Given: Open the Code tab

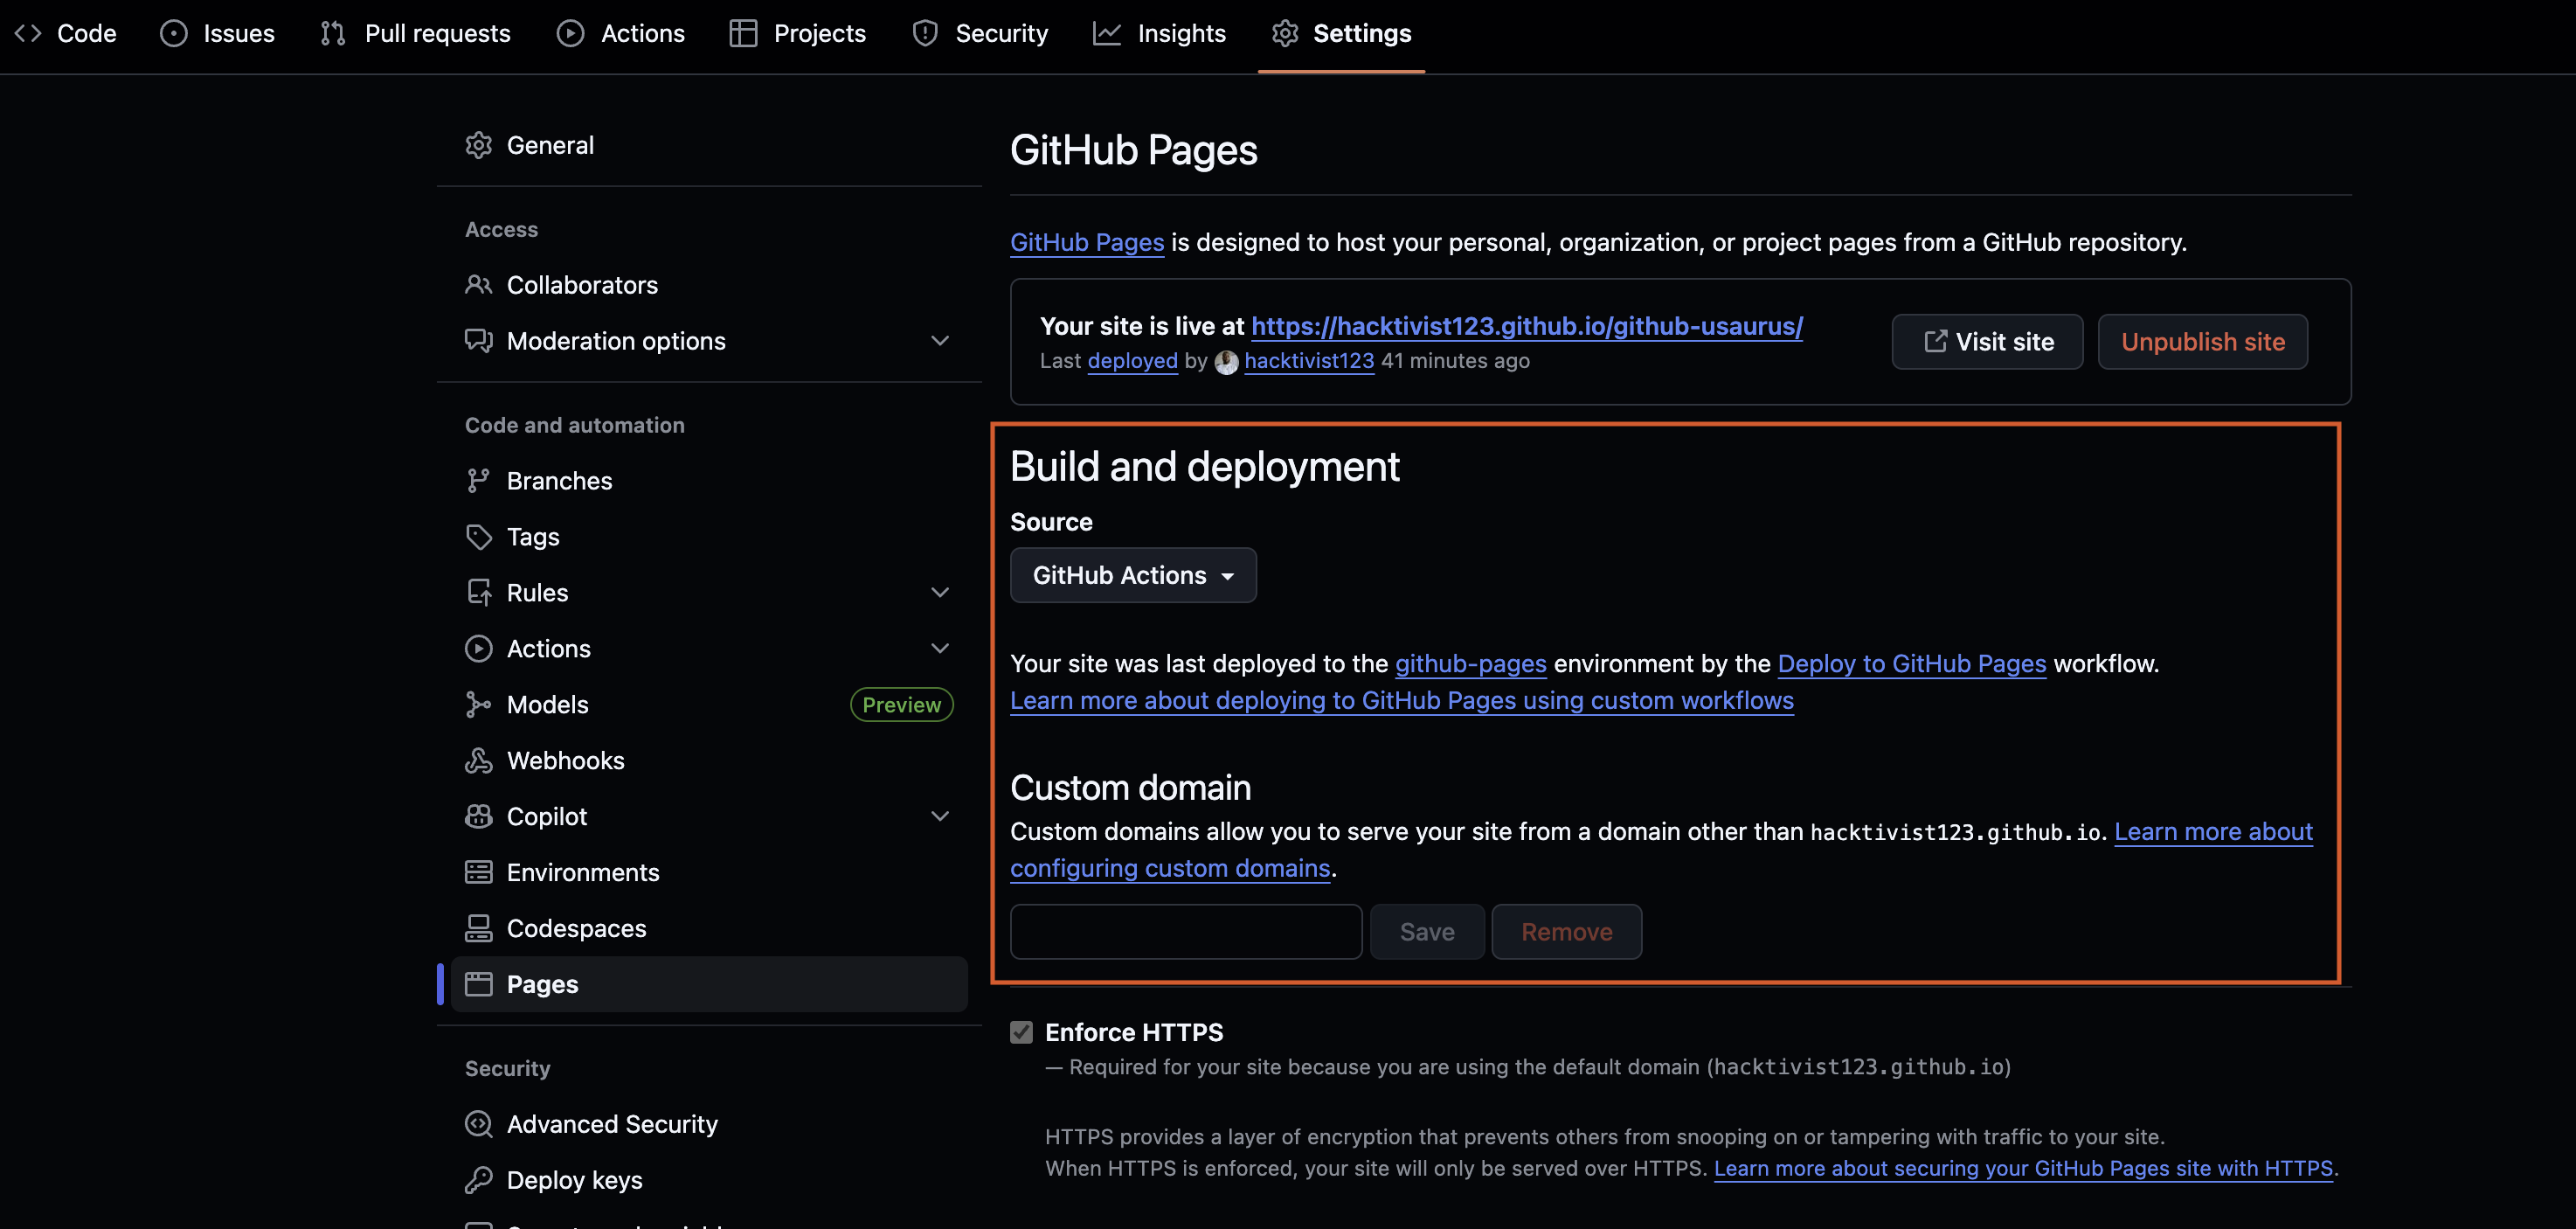Looking at the screenshot, I should 66,33.
